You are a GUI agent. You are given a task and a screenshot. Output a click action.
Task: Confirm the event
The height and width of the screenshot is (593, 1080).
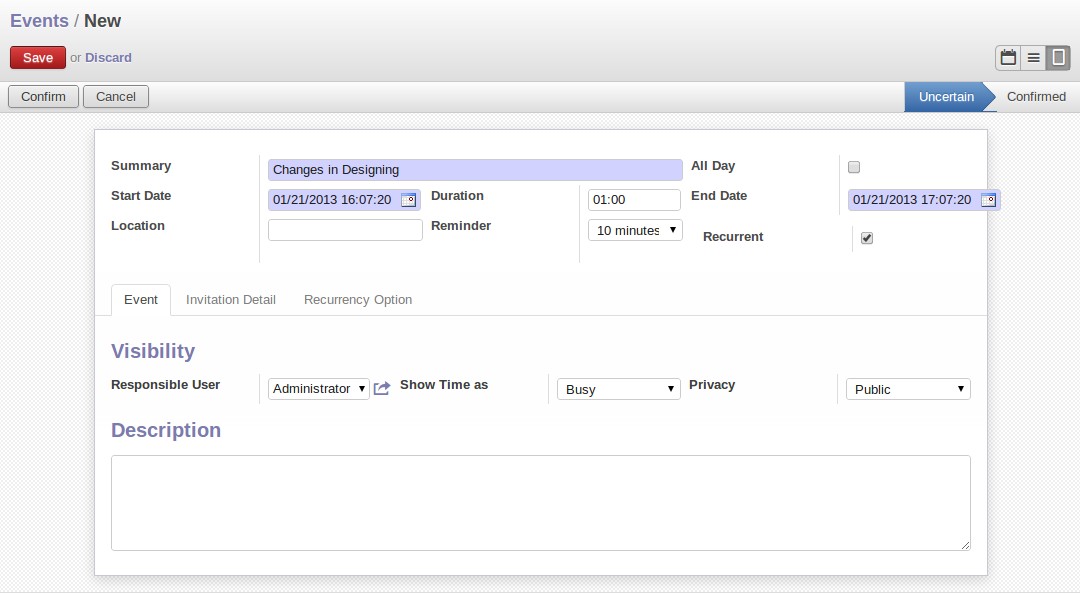click(x=43, y=96)
